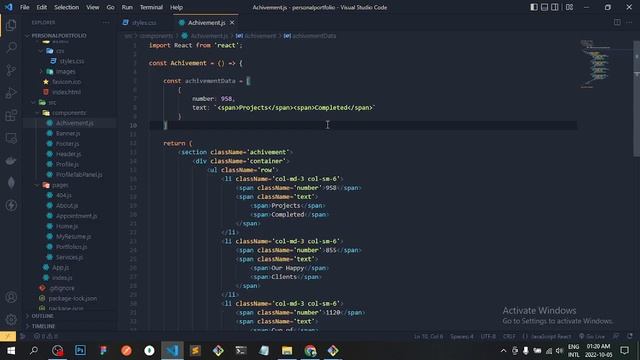Open package-lock.json in the Explorer tree

pos(73,298)
